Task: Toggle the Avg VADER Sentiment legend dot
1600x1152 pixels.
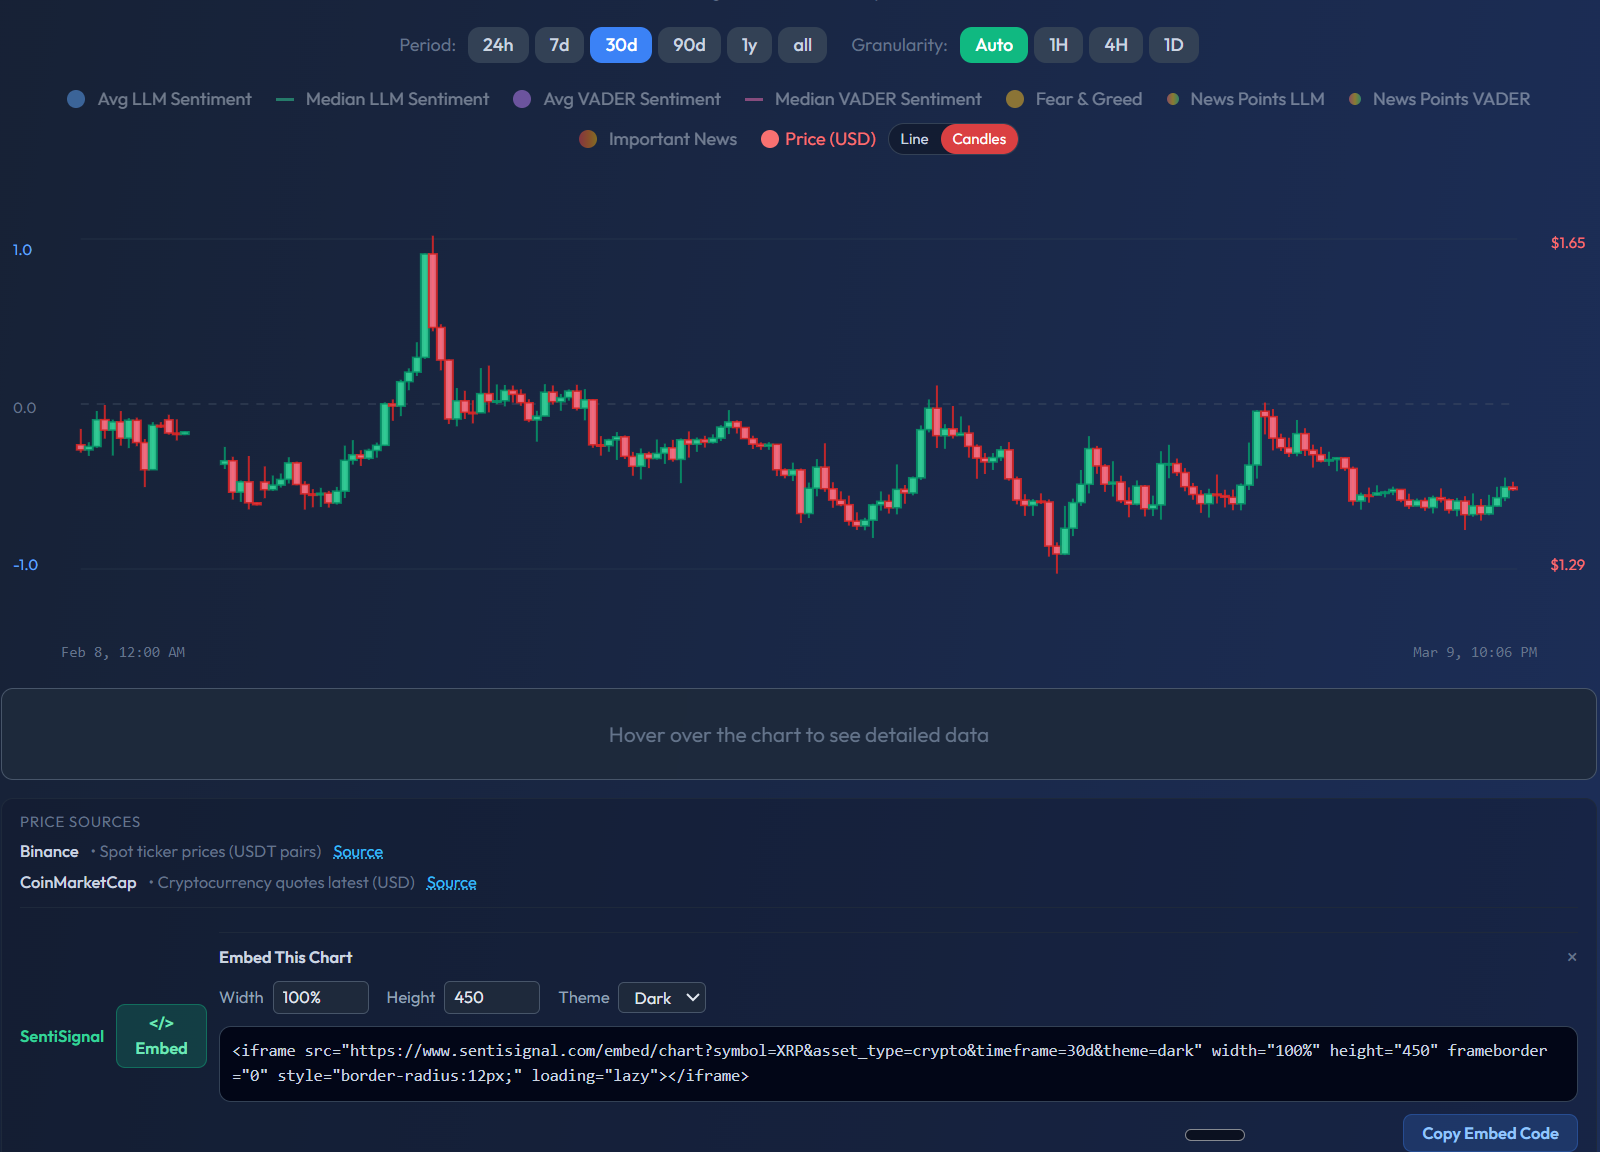Action: 522,99
